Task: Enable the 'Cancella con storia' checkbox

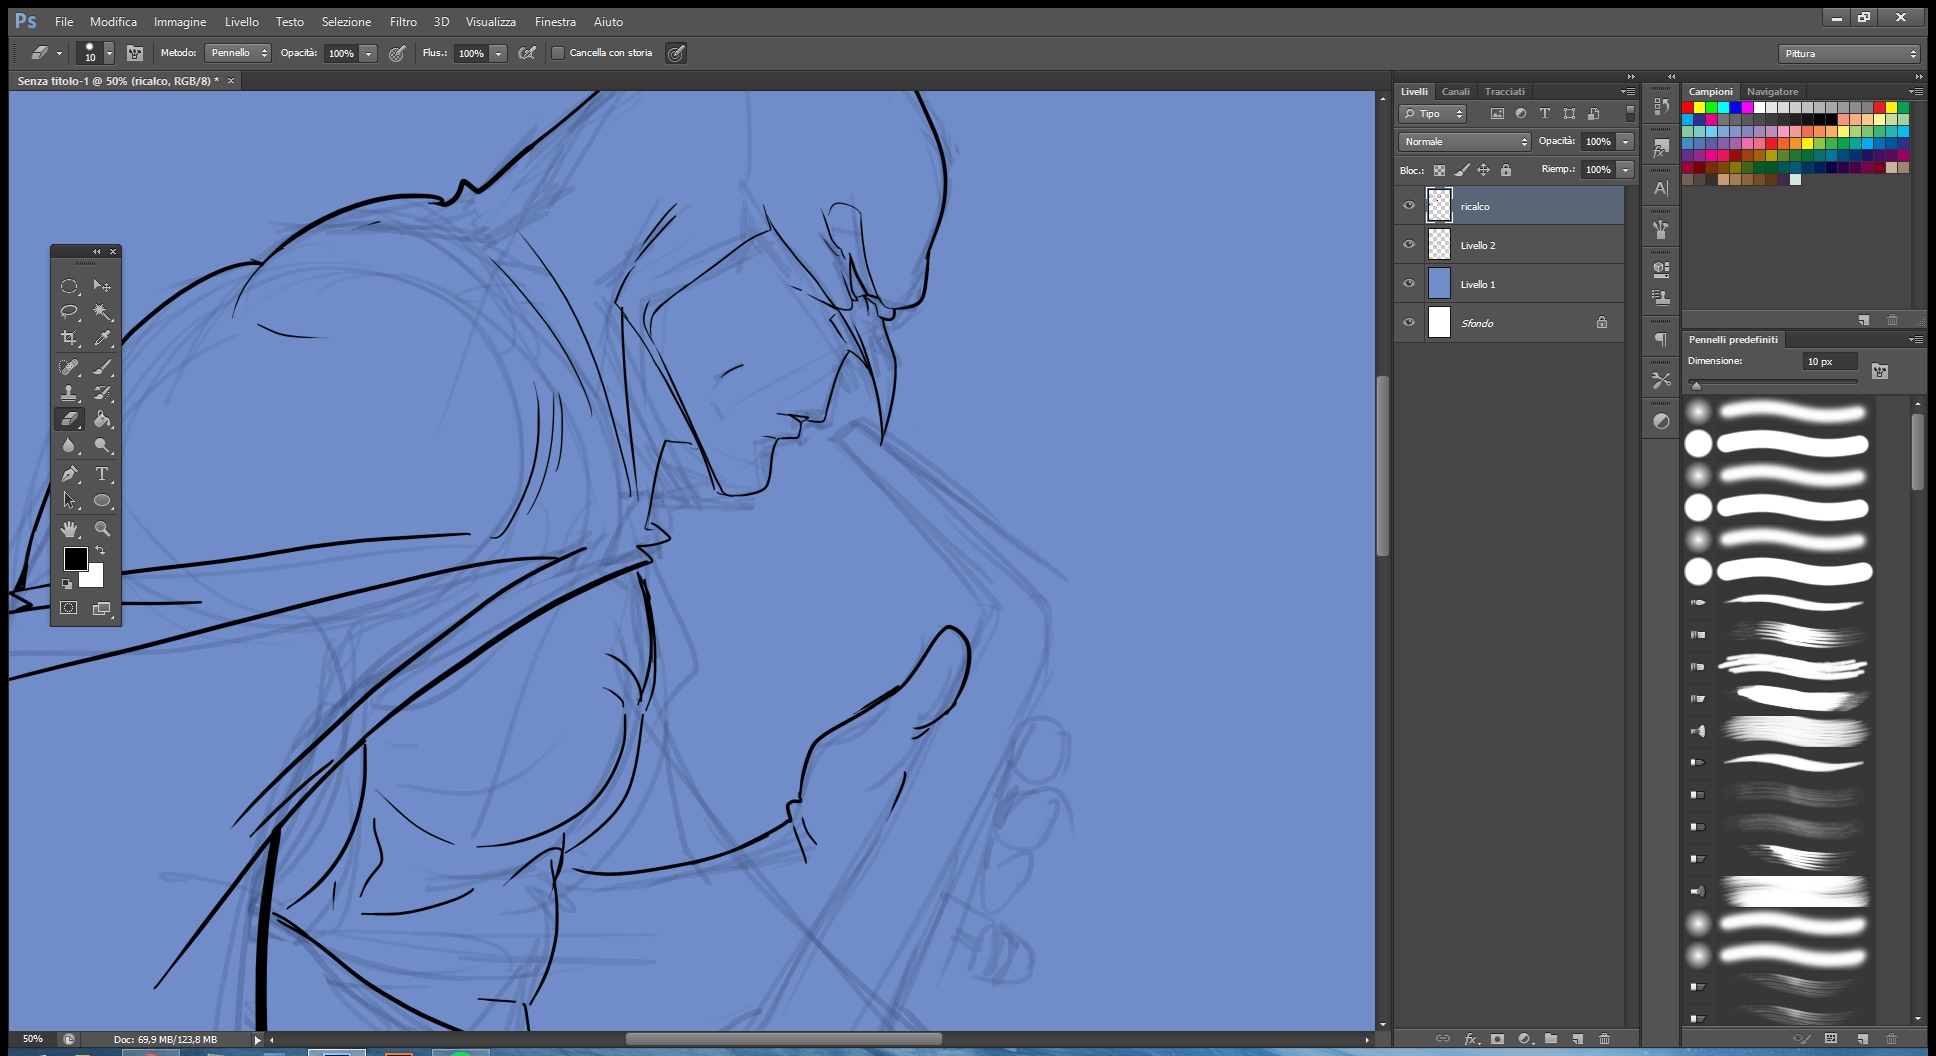Action: (x=558, y=53)
